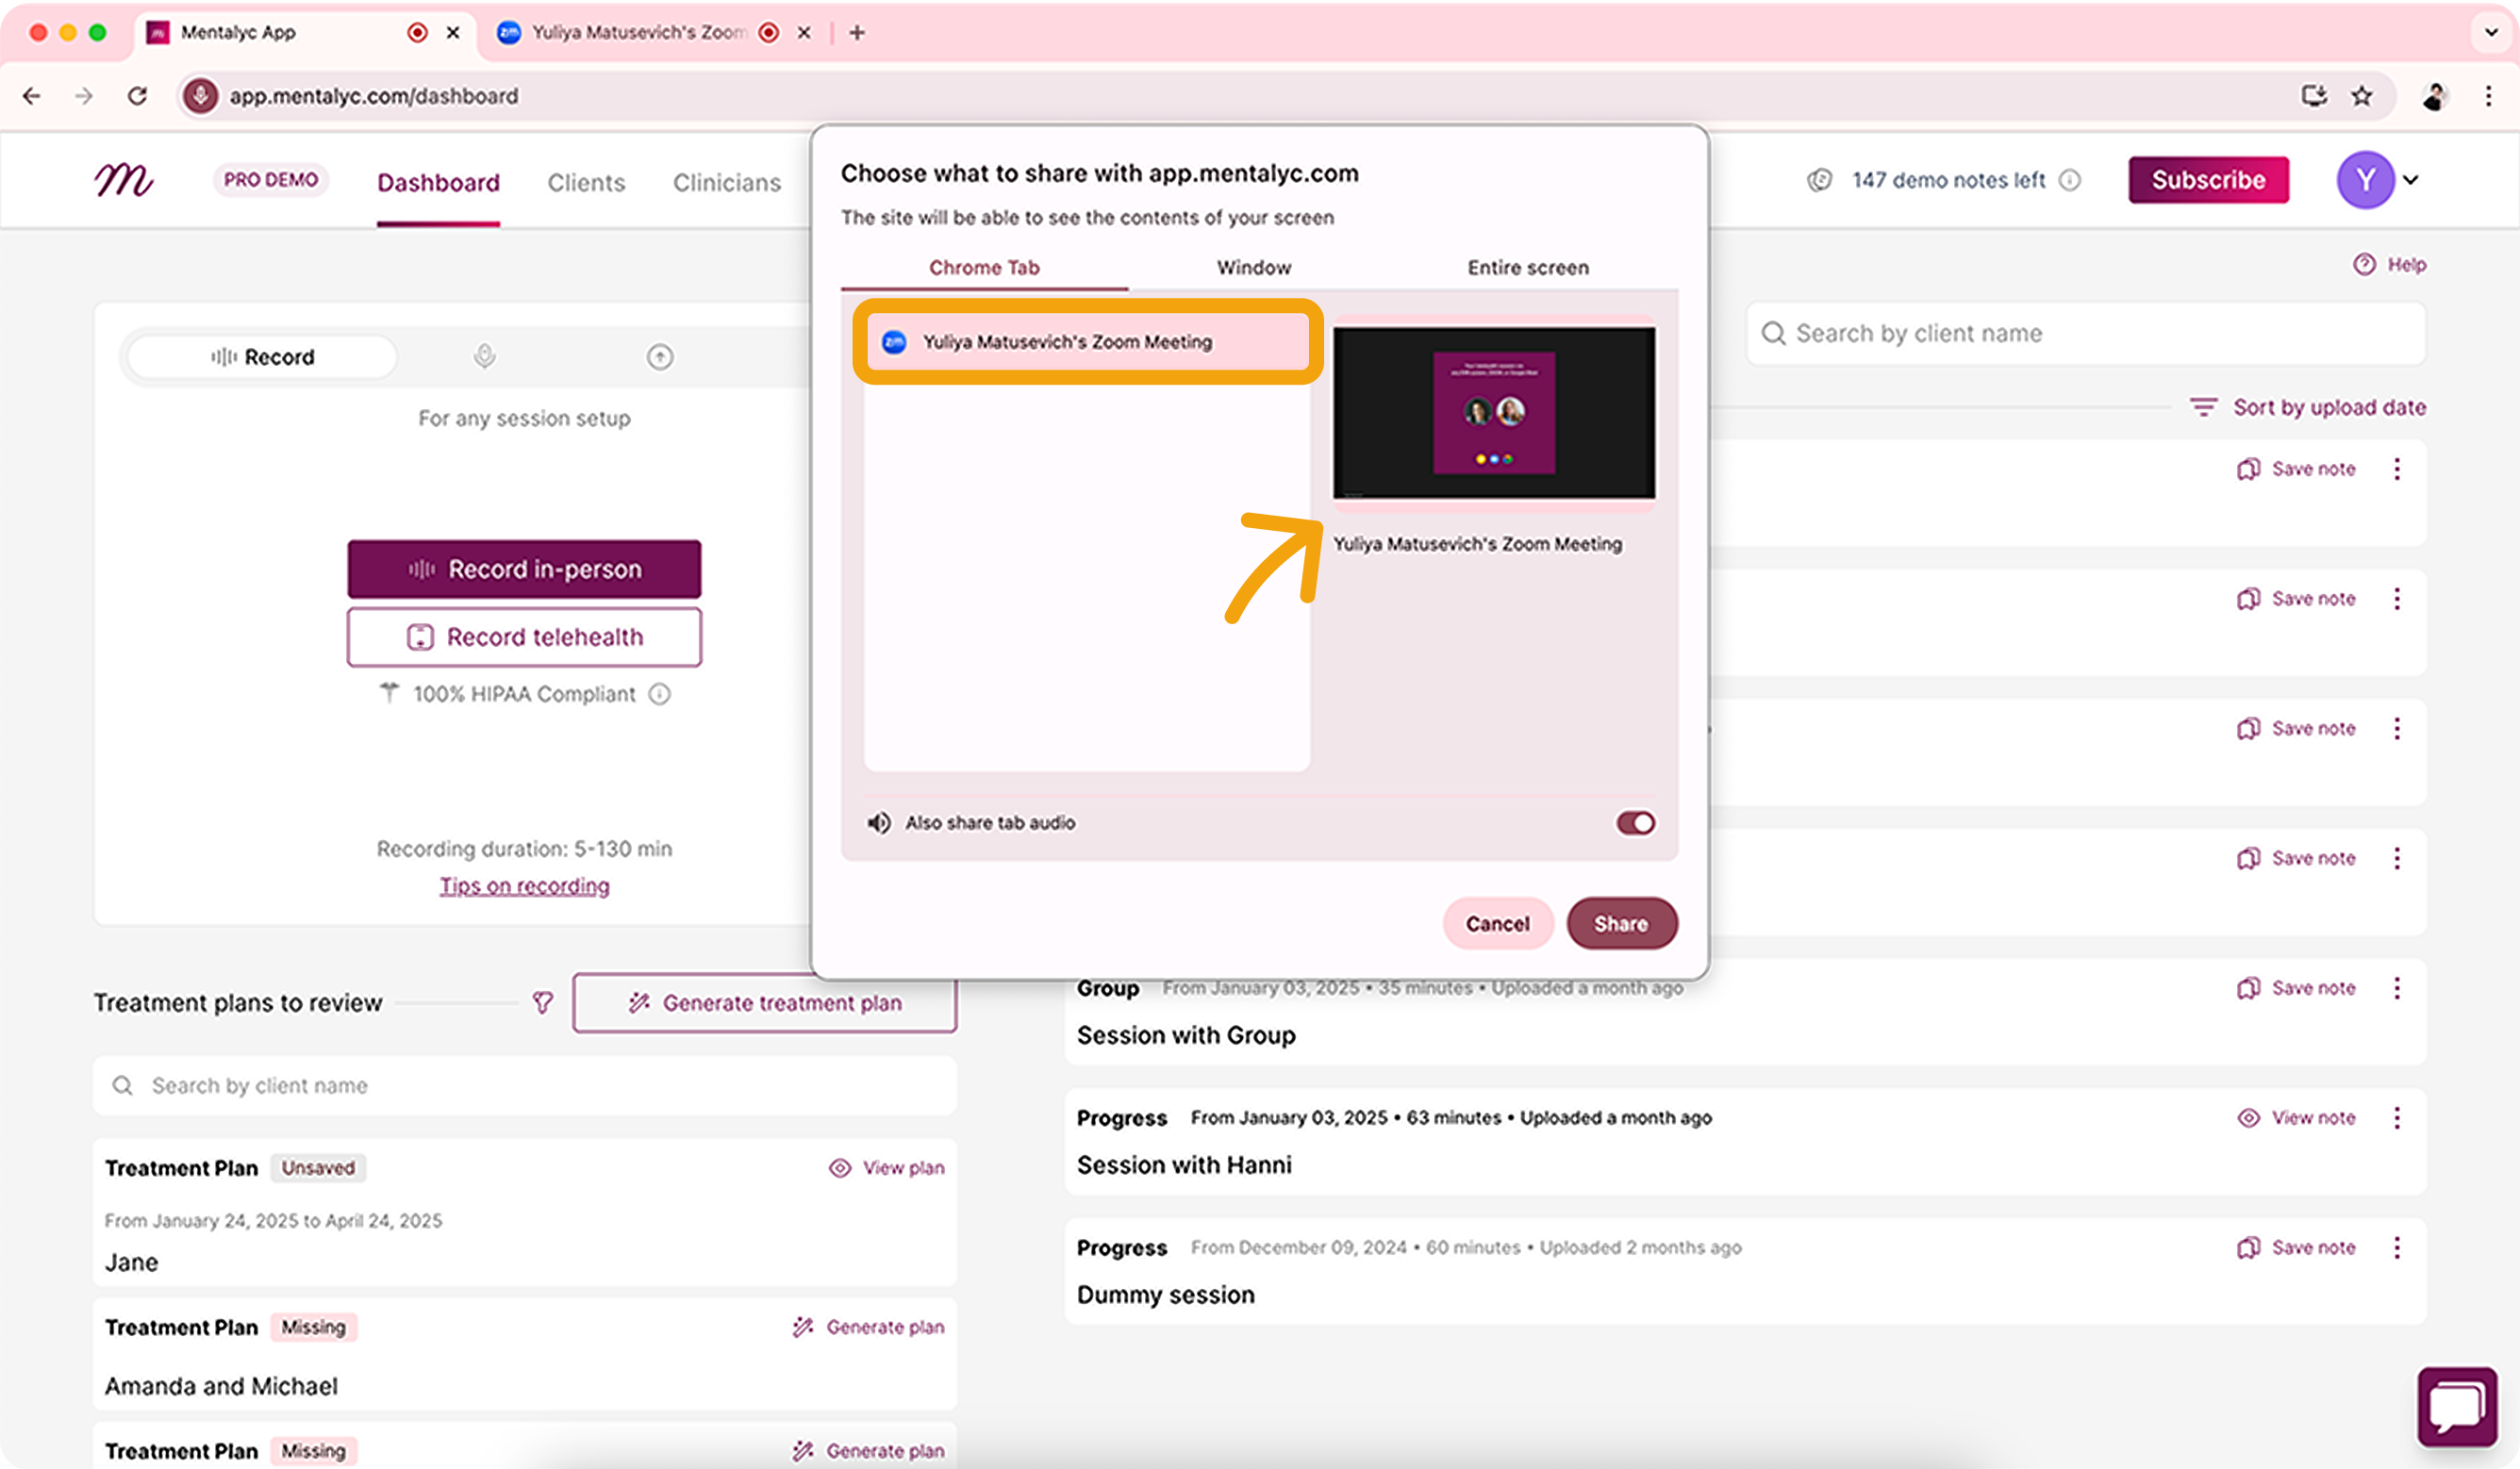Screen dimensions: 2520x1469
Task: Bookmark this page with the star icon
Action: [2361, 96]
